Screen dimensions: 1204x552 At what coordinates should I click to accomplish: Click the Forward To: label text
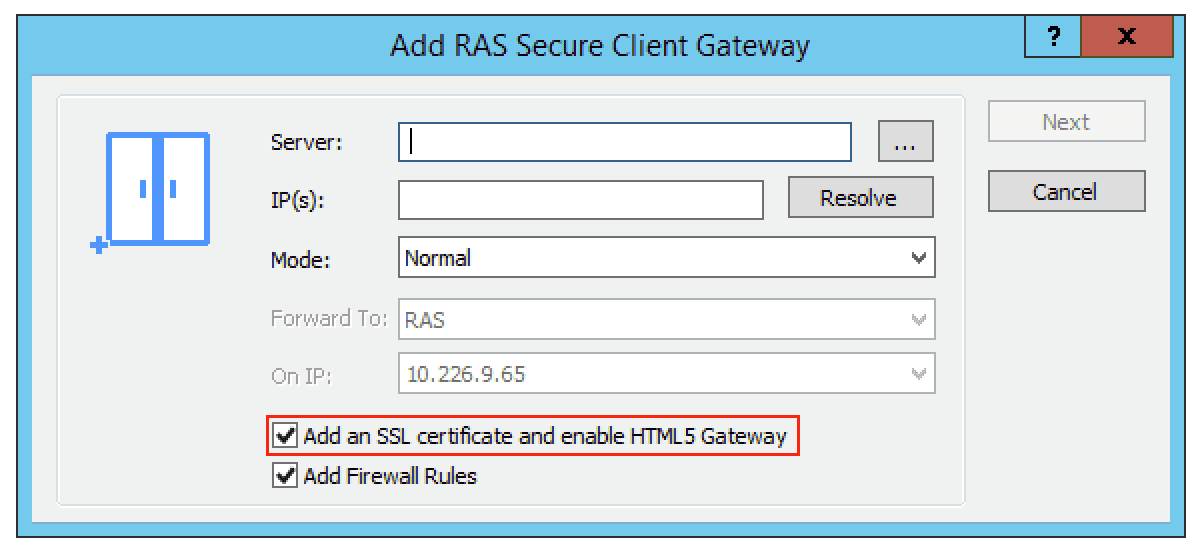coord(329,319)
